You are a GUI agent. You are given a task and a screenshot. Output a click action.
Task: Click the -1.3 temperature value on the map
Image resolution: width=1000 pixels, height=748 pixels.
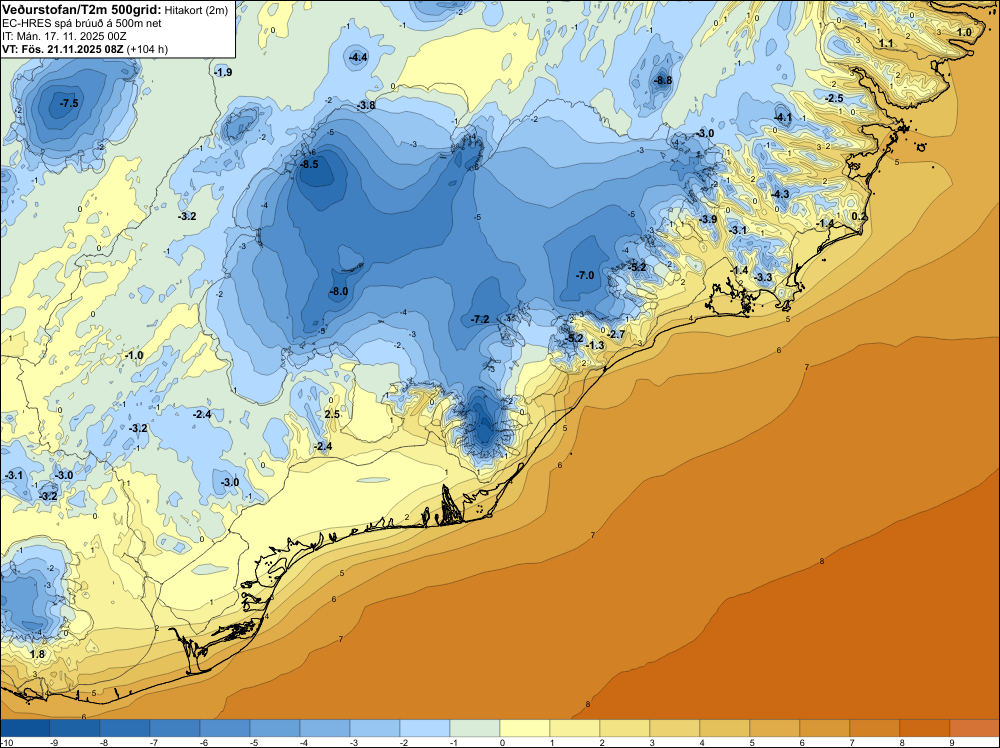click(595, 345)
